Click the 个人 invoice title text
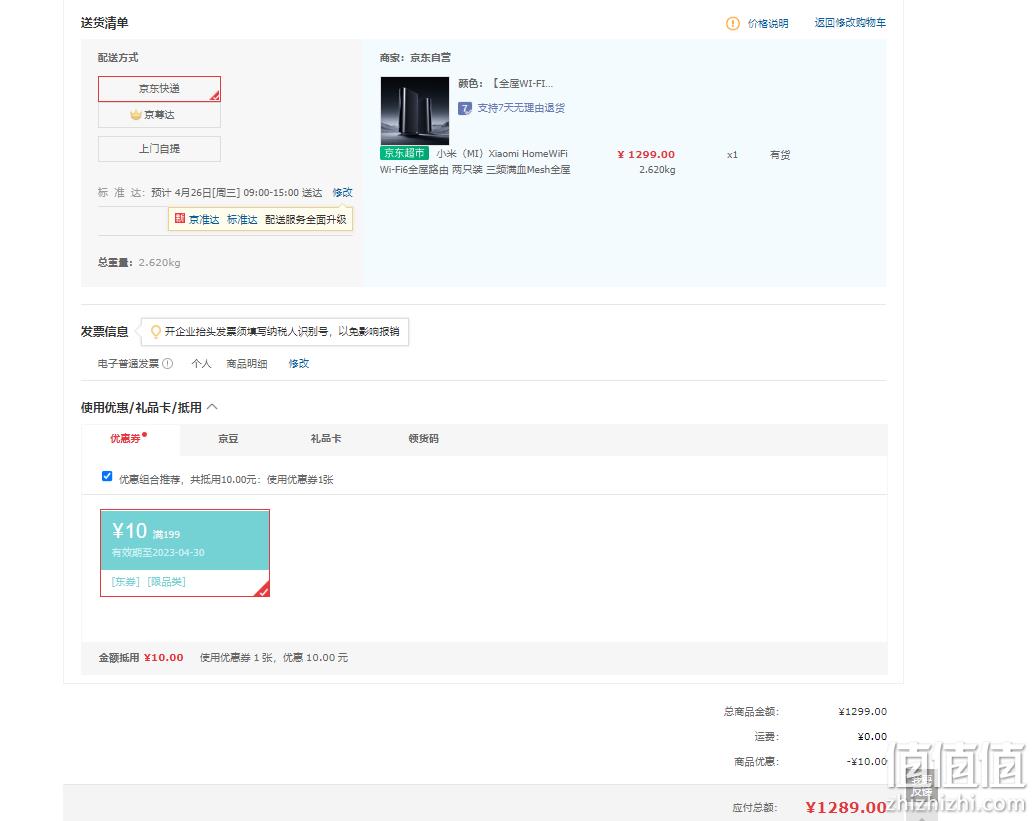The image size is (1035, 821). coord(201,363)
